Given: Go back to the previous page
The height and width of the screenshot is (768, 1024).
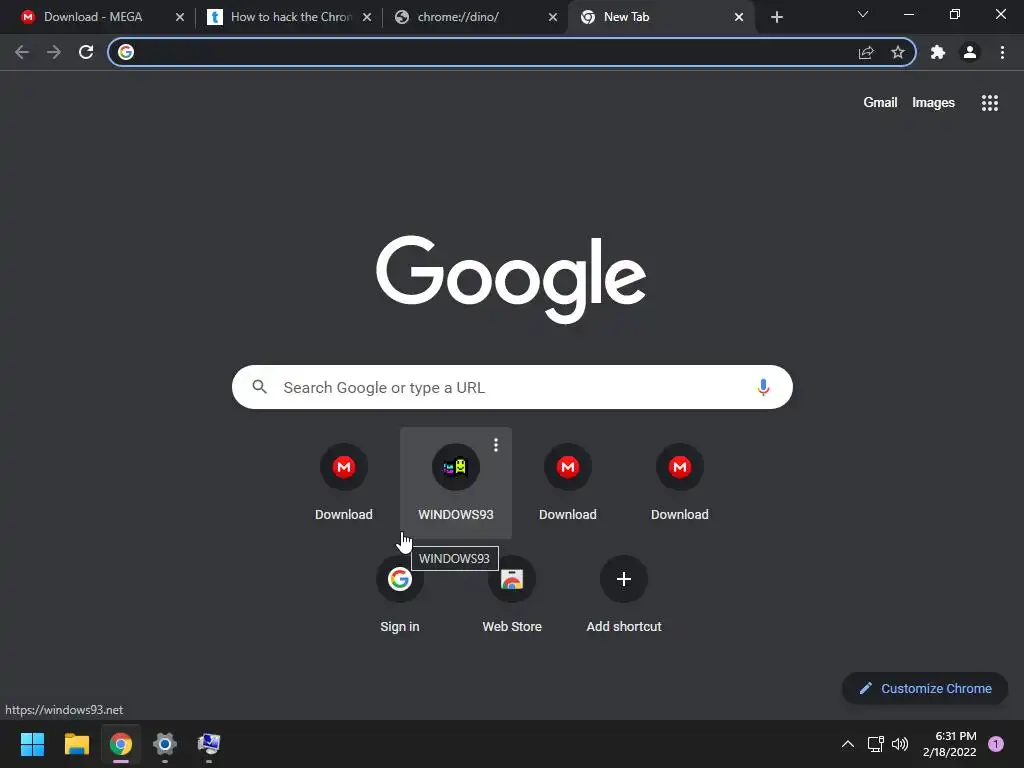Looking at the screenshot, I should [x=22, y=52].
